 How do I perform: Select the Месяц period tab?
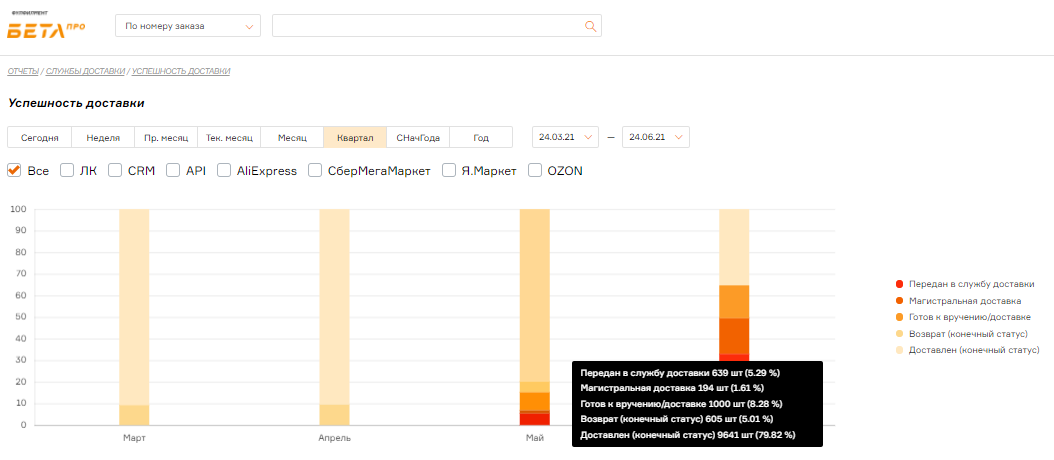point(292,137)
